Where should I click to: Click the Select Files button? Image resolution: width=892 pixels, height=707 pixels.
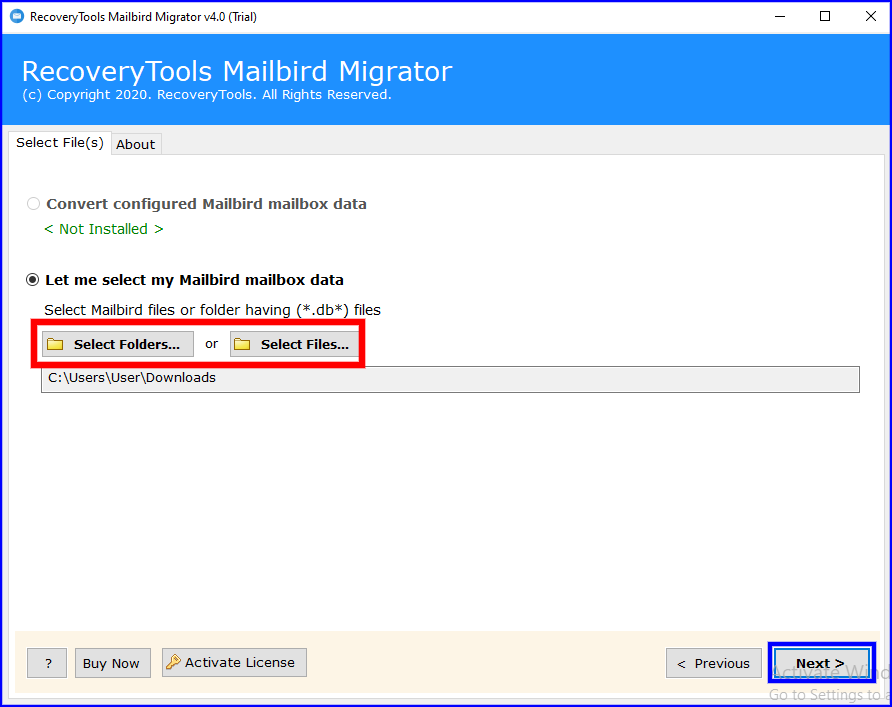[x=294, y=344]
